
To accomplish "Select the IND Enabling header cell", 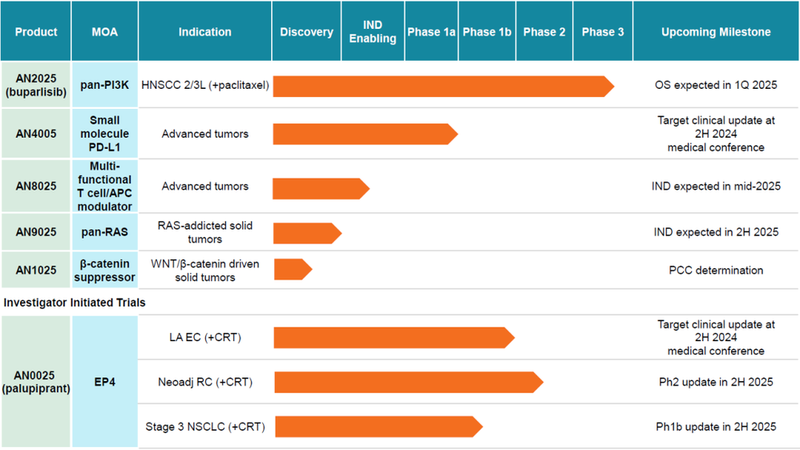I will pyautogui.click(x=370, y=32).
